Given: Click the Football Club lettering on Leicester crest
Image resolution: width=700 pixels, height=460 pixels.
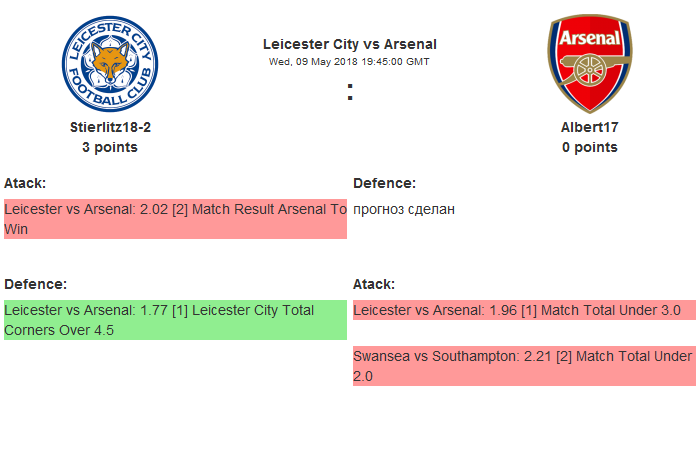Looking at the screenshot, I should tap(110, 97).
